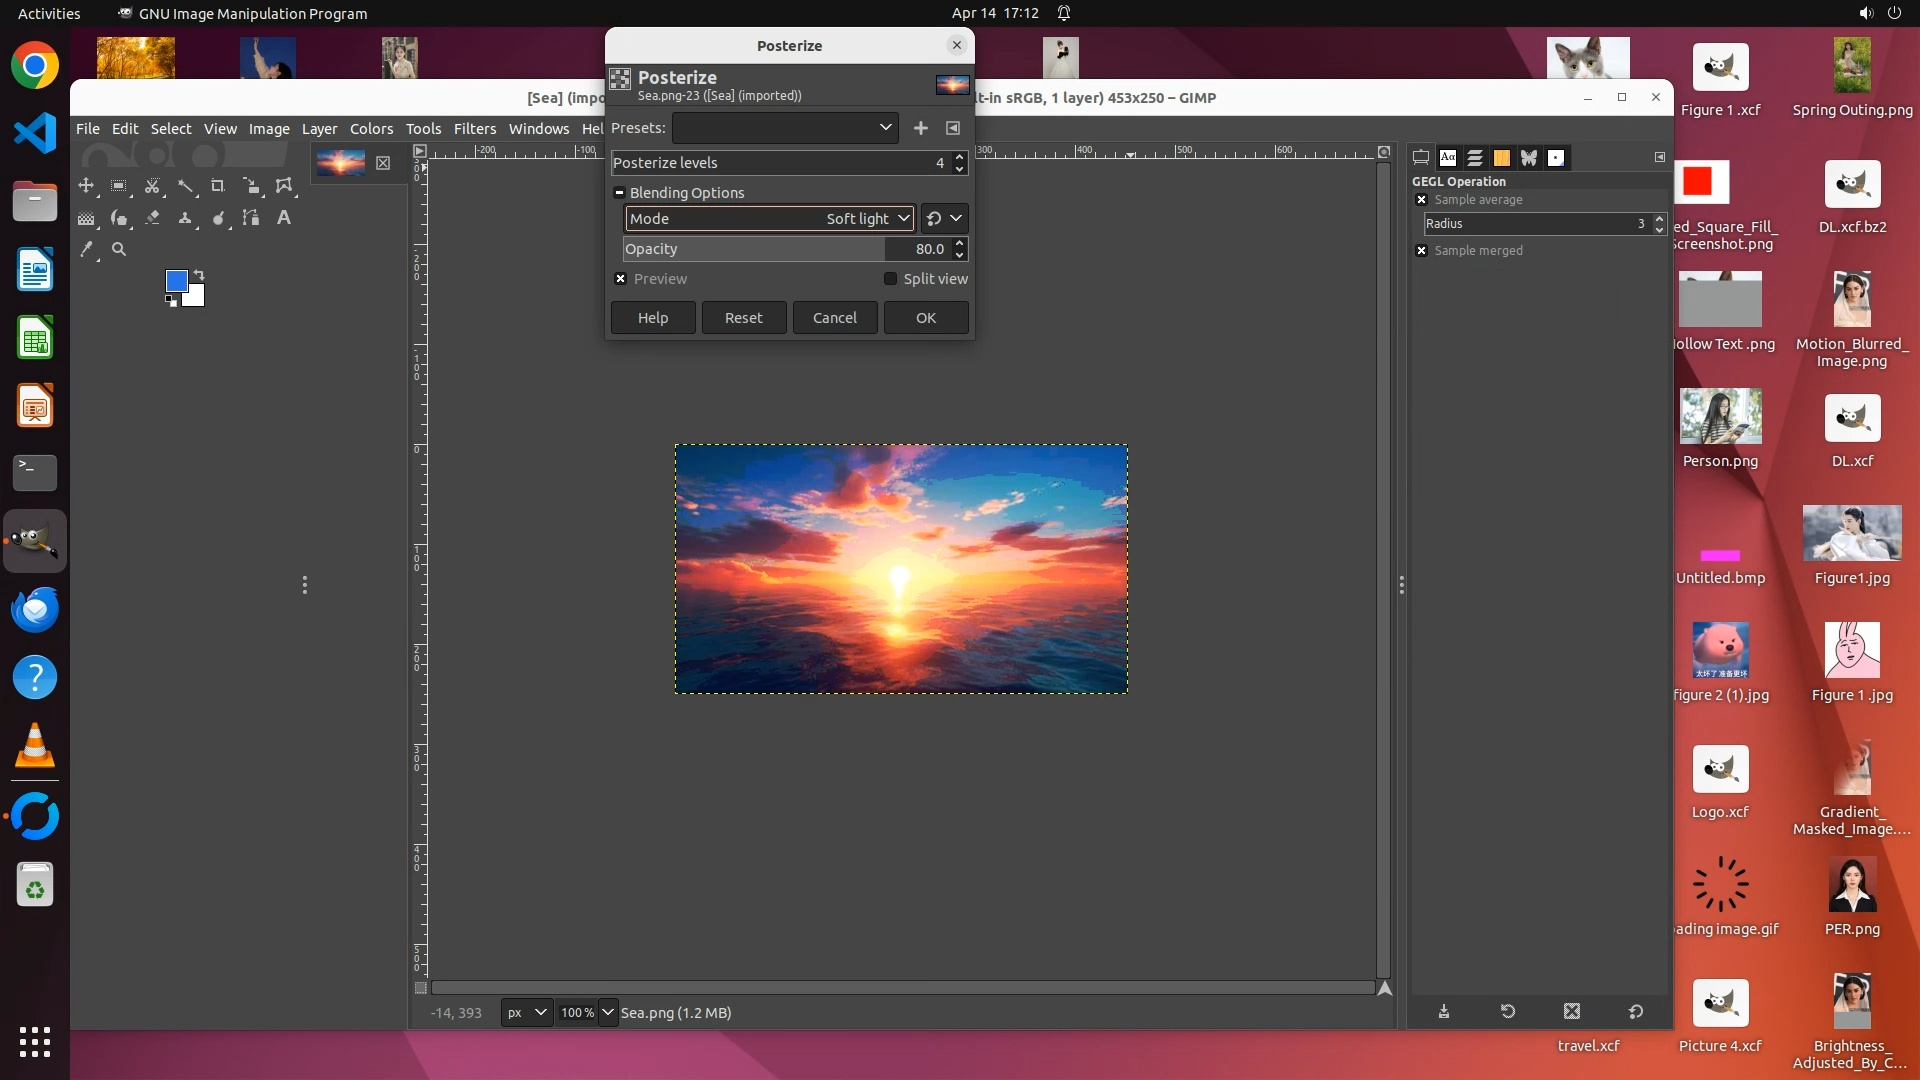Select the Color Picker eyedropper tool
1920x1080 pixels.
[87, 249]
